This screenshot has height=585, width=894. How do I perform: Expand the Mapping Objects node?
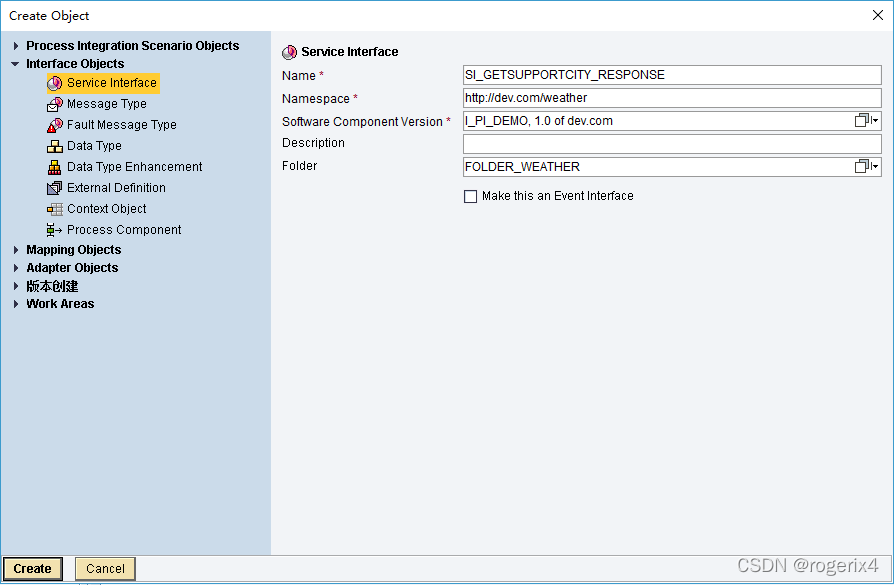click(16, 250)
